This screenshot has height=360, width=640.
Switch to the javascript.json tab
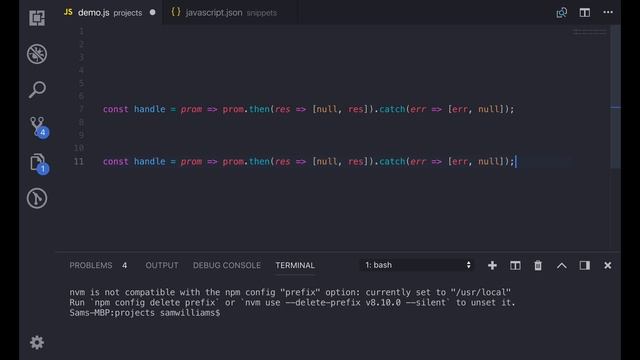tap(231, 13)
